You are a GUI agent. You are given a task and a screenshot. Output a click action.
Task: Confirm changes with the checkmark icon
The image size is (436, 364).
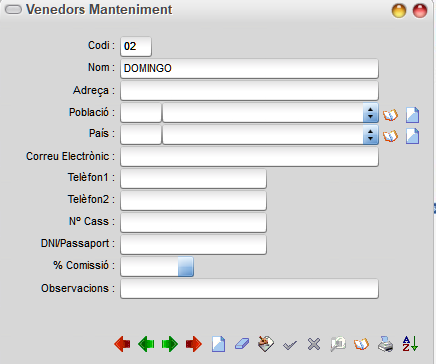tap(290, 345)
